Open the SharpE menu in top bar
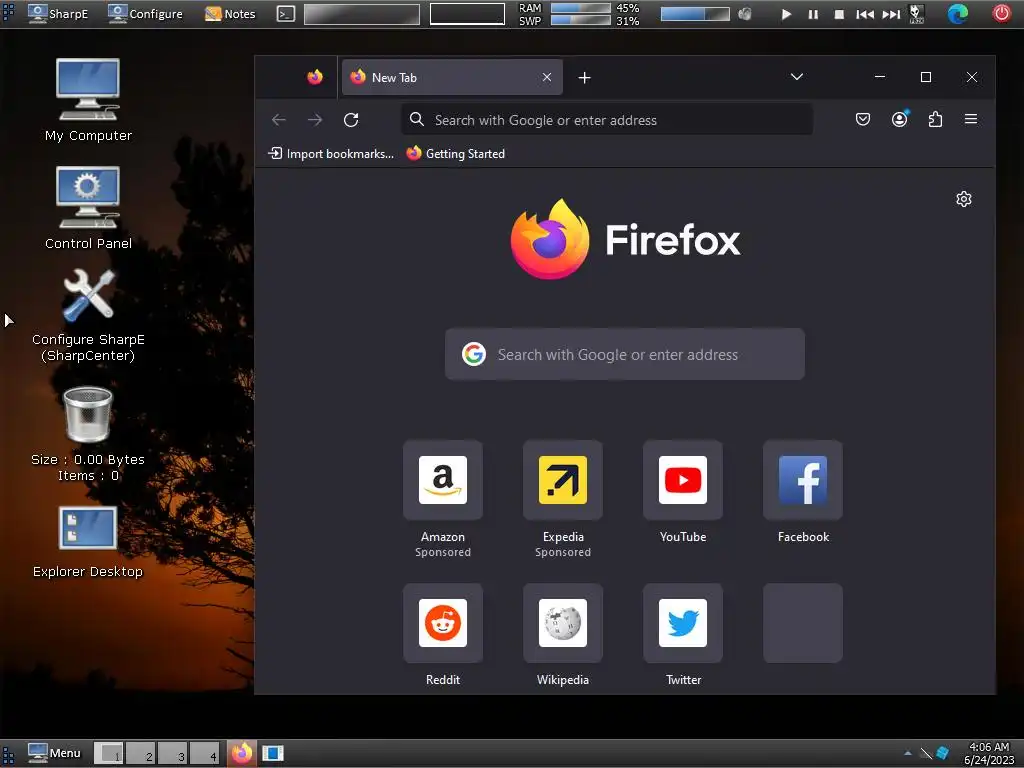Viewport: 1024px width, 768px height. tap(57, 14)
